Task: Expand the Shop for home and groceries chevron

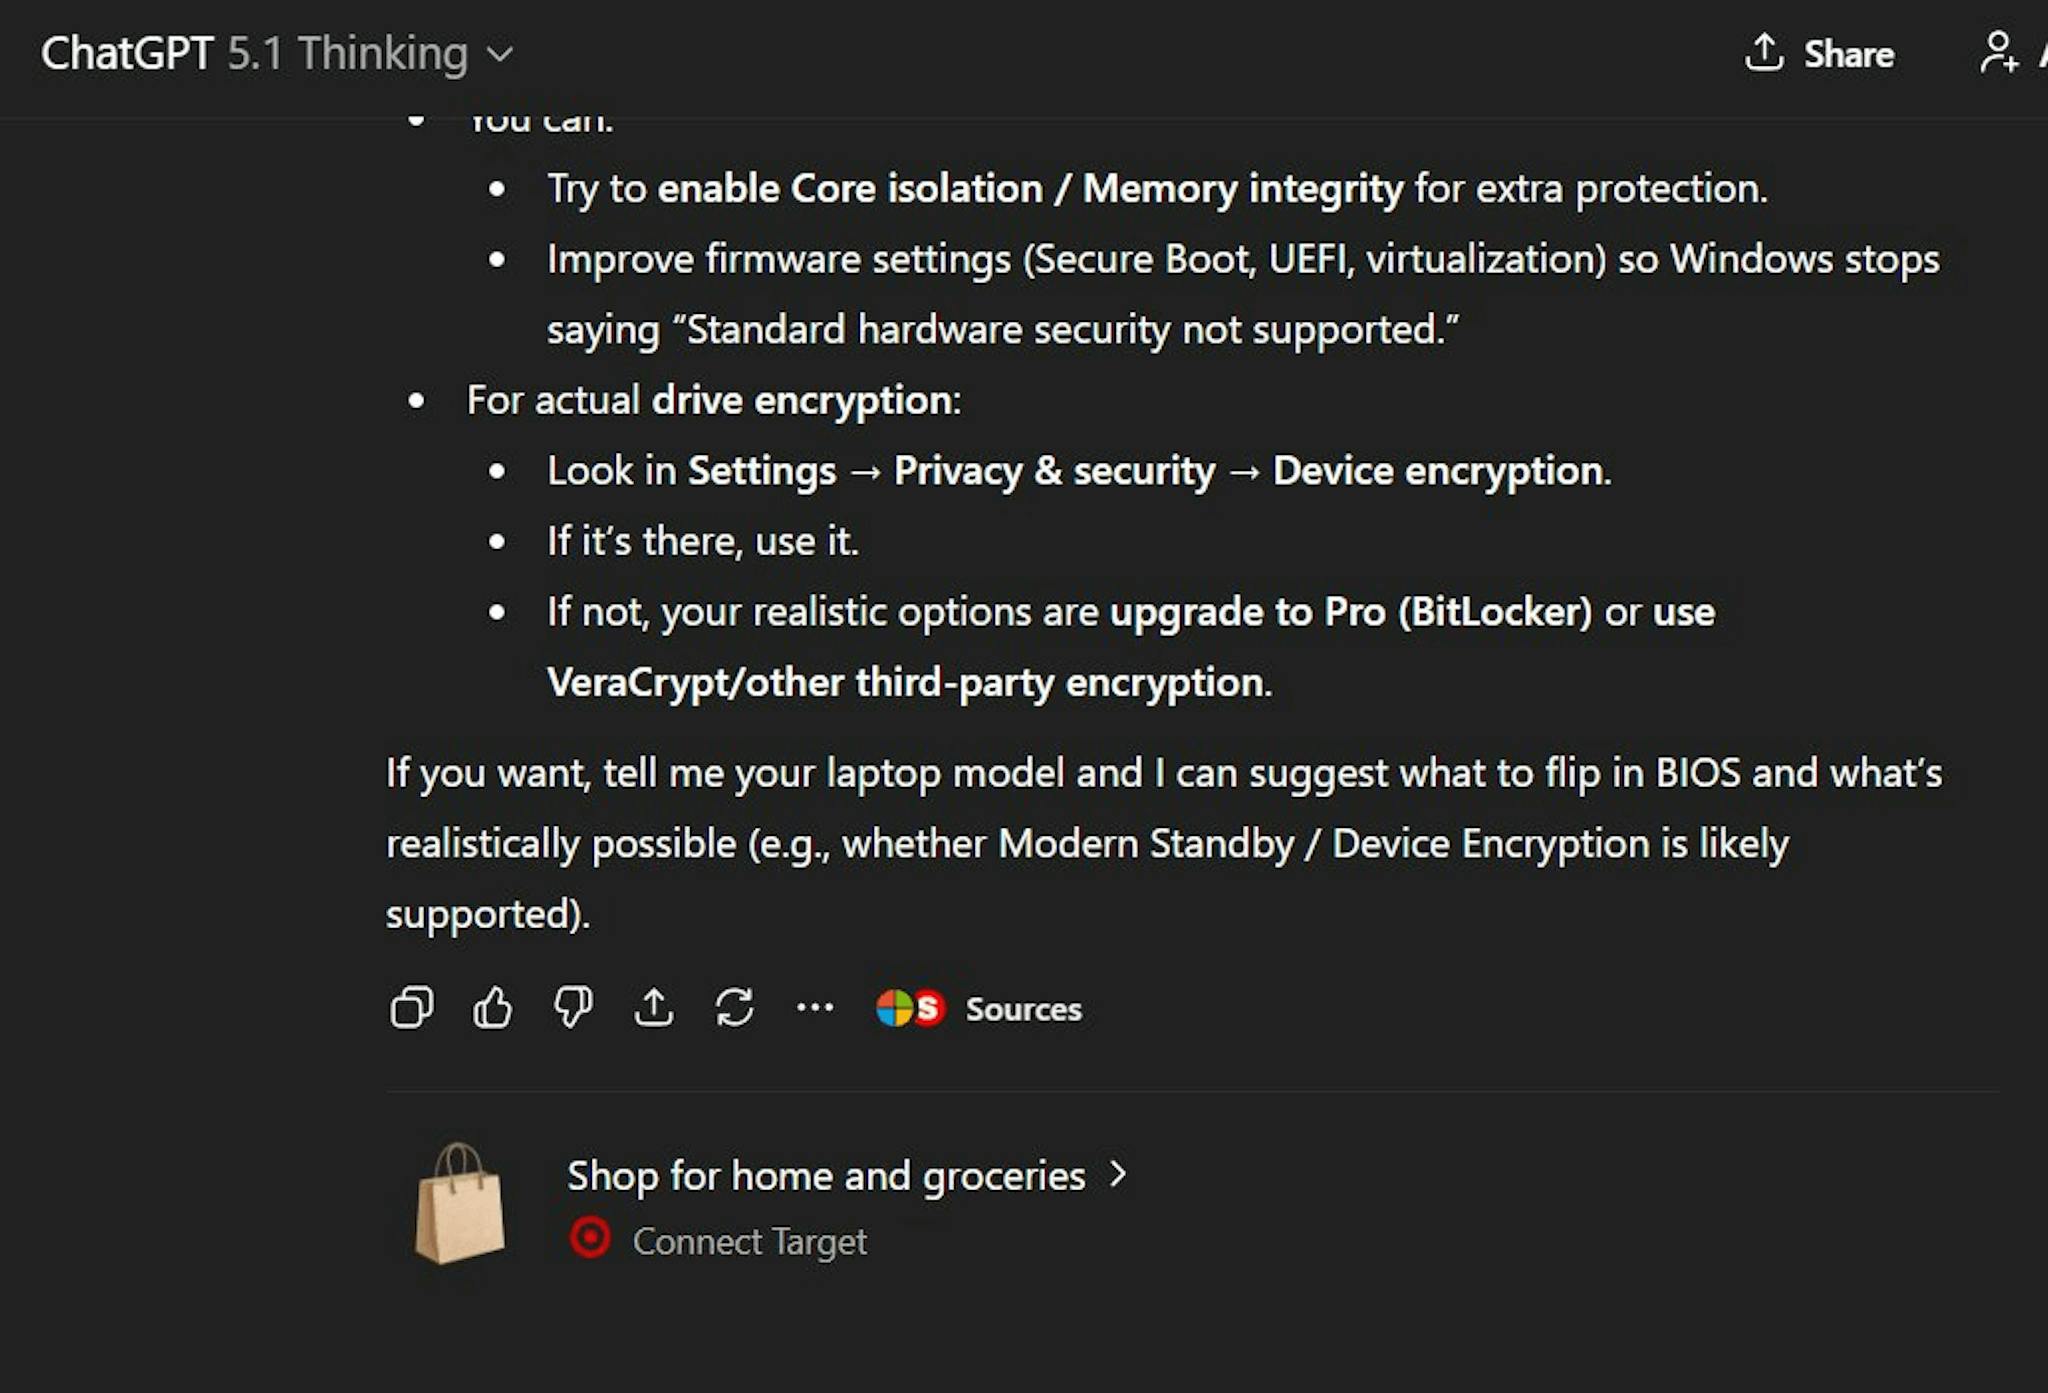Action: [x=1118, y=1175]
